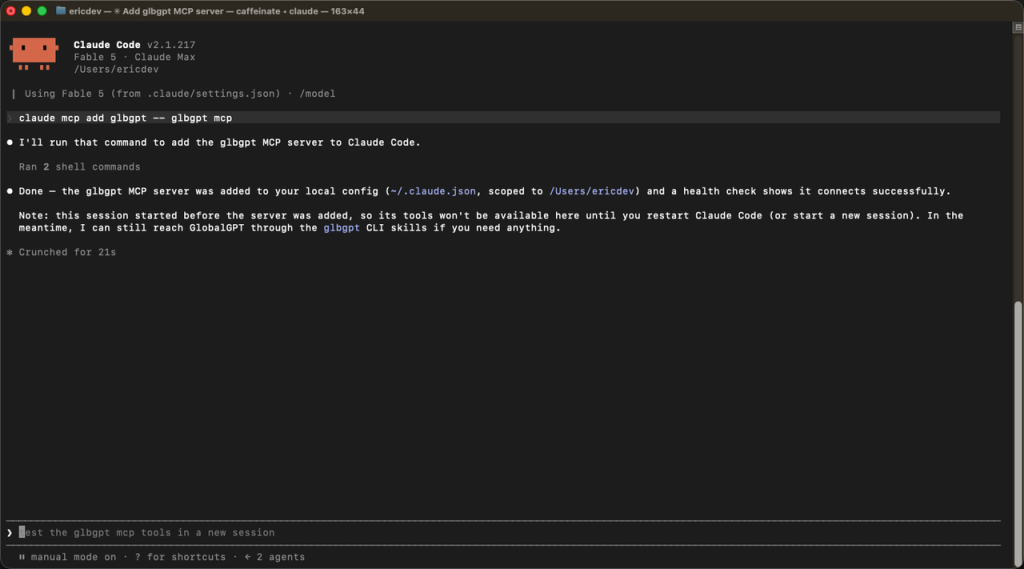Image resolution: width=1024 pixels, height=569 pixels.
Task: Click the asterisk beside Crunched for 21s
Action: click(x=10, y=252)
